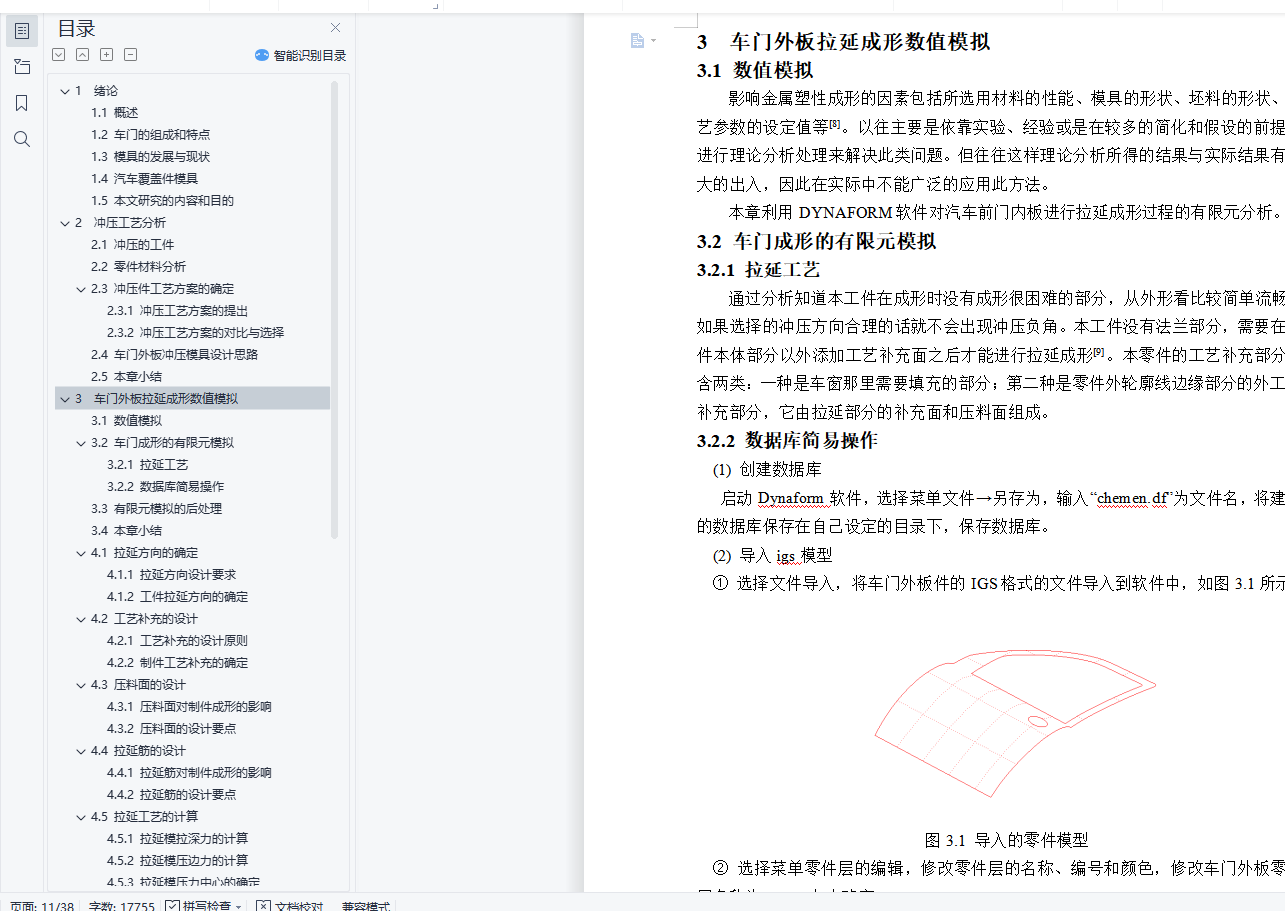Navigate to '3.2.2 数据库简易操作' in outline pane

165,487
